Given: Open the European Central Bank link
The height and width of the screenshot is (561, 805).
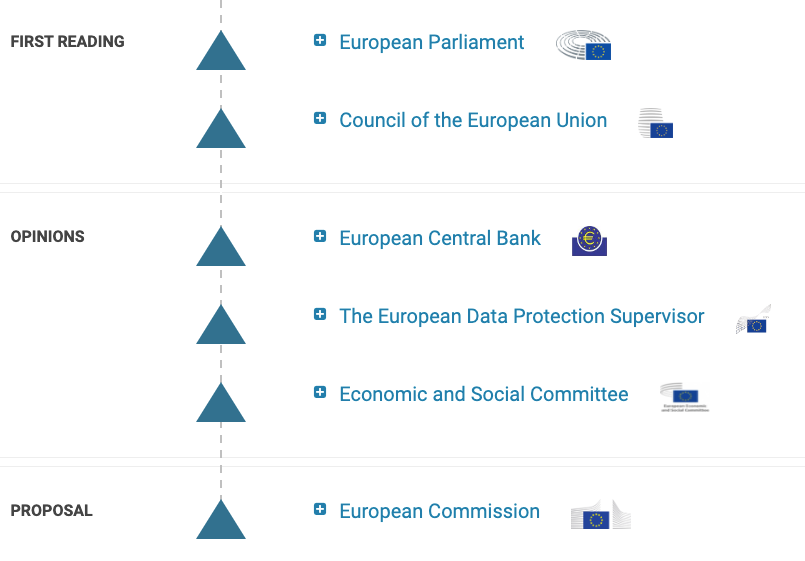Looking at the screenshot, I should (x=440, y=238).
